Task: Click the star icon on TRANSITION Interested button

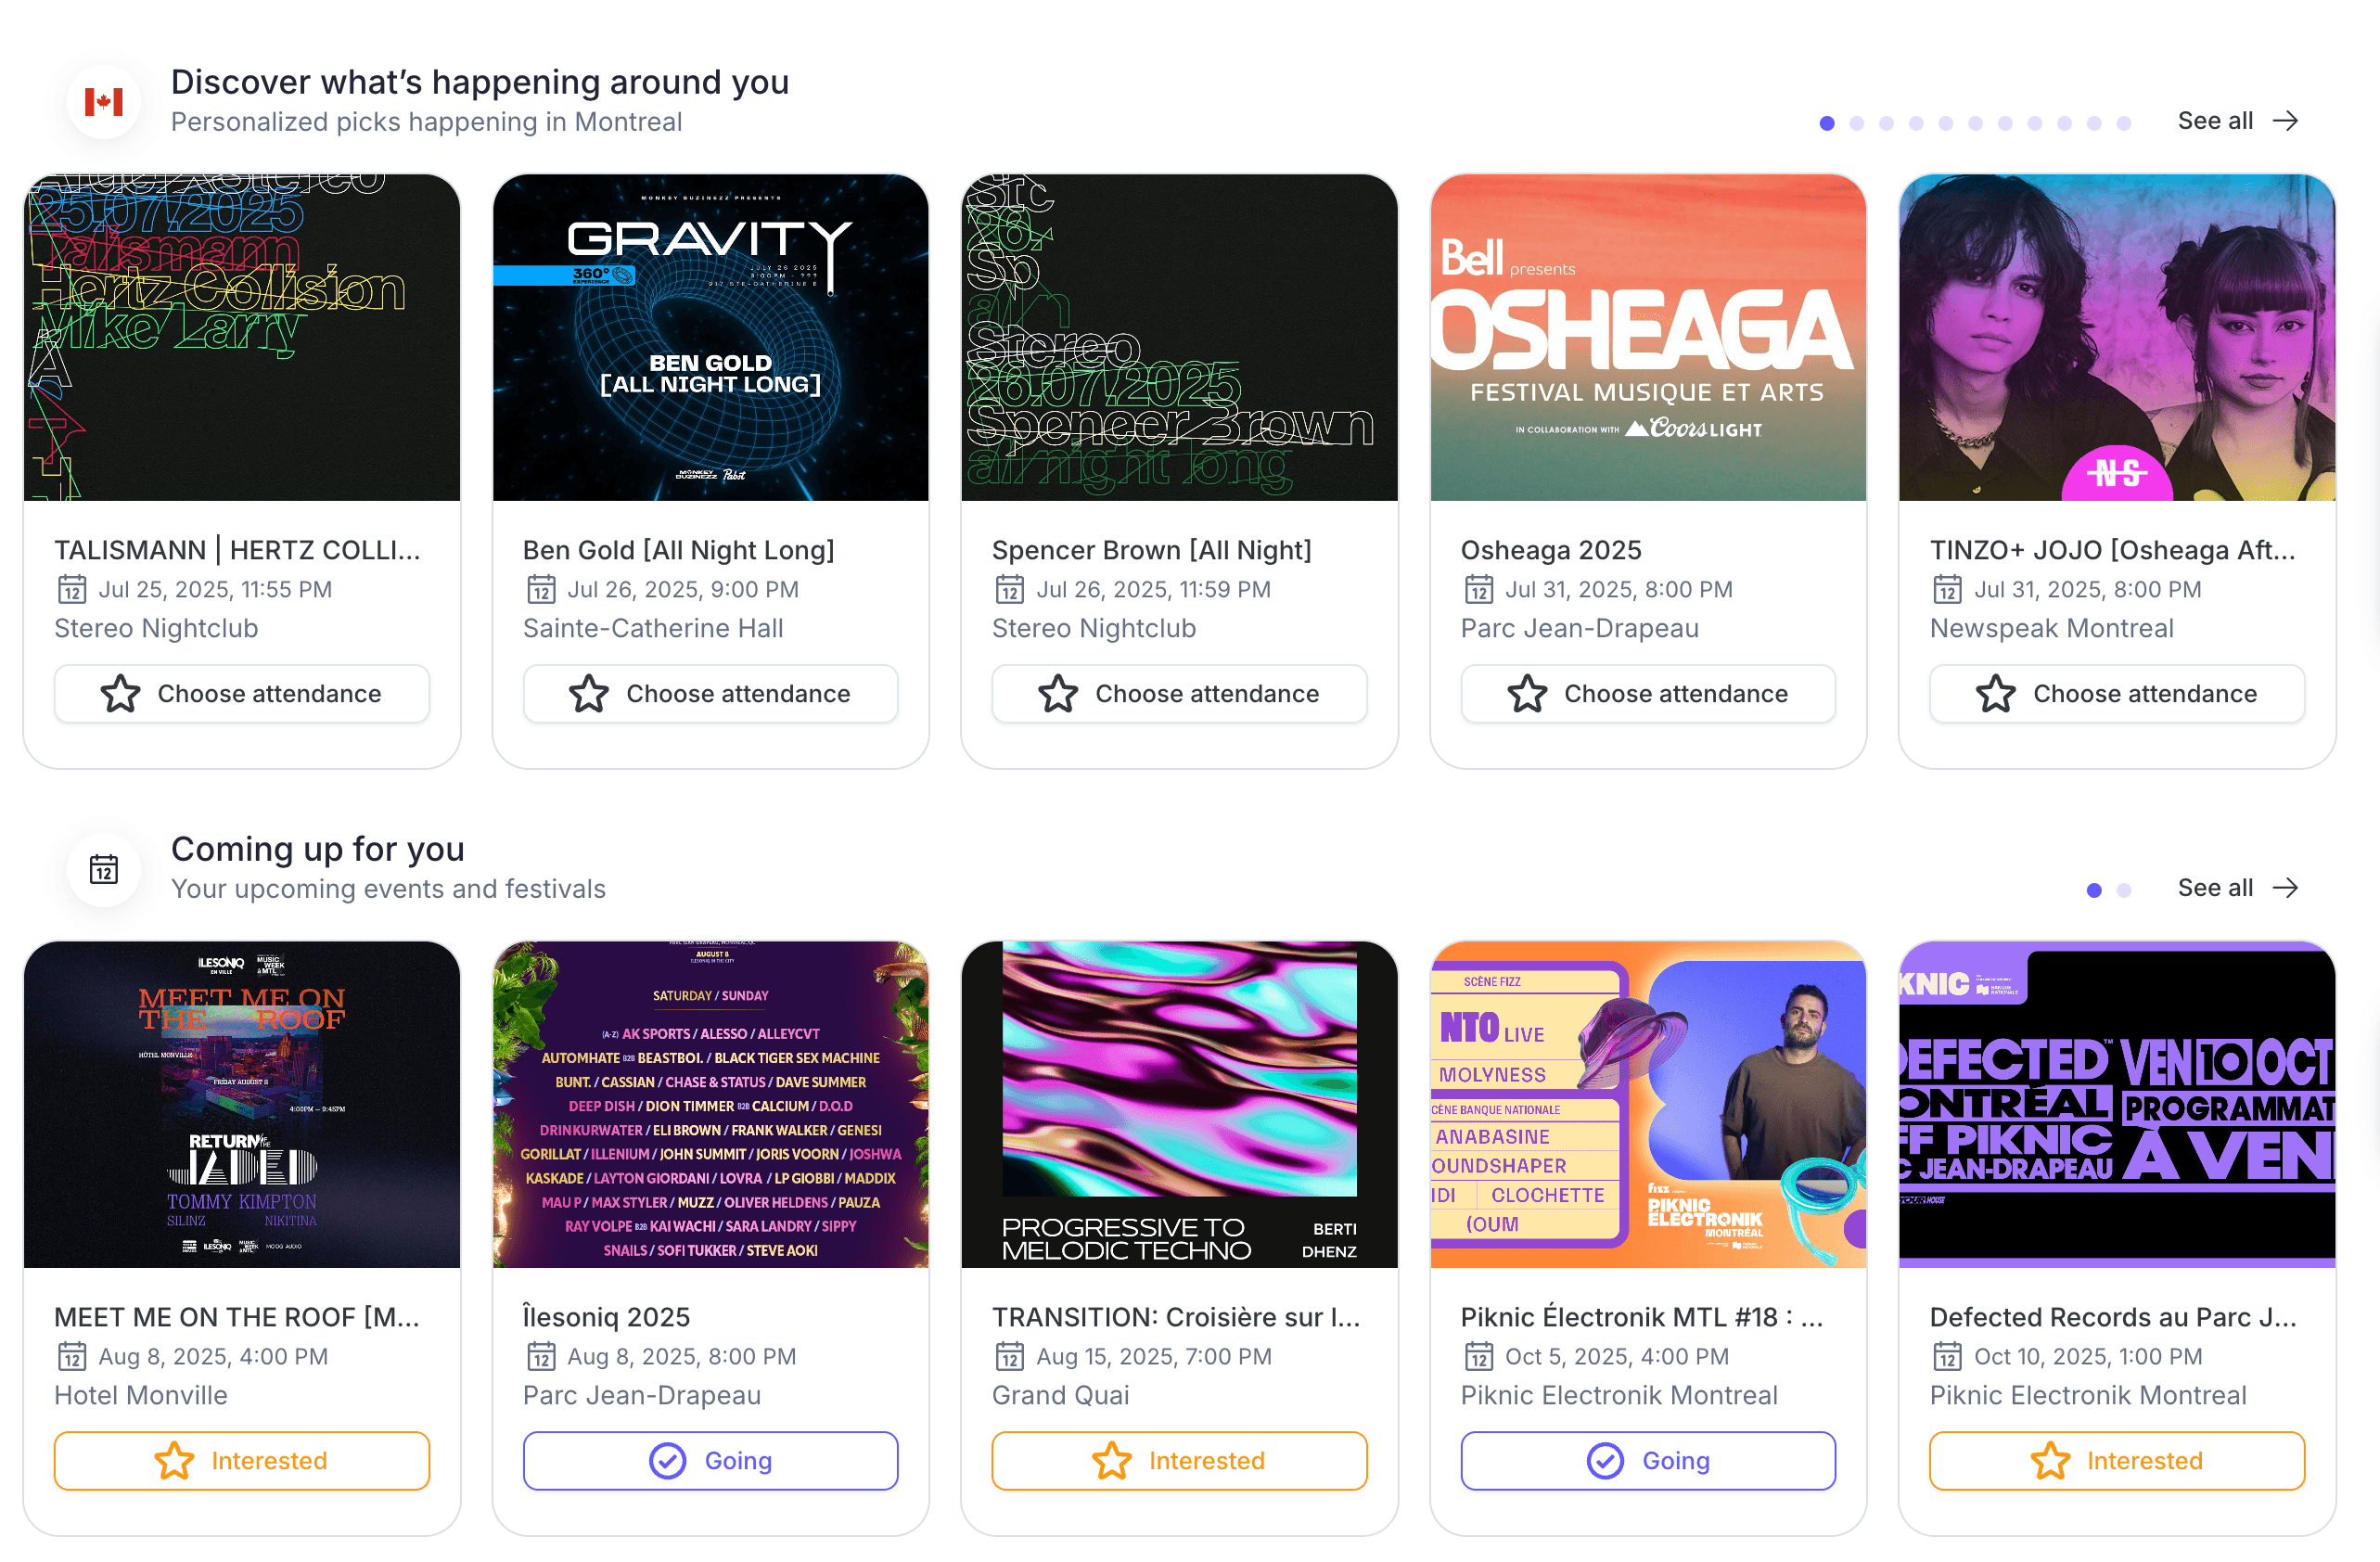Action: [x=1113, y=1460]
